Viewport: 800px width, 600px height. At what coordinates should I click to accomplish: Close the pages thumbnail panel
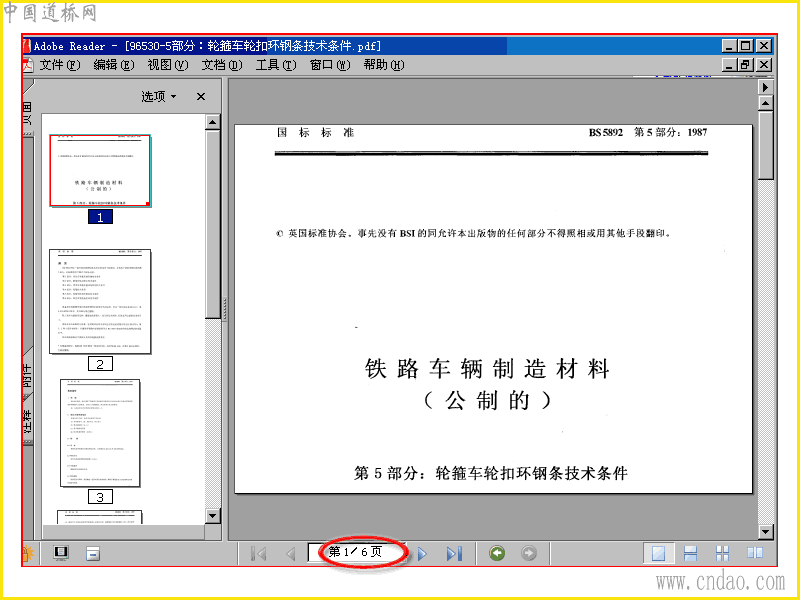[201, 96]
